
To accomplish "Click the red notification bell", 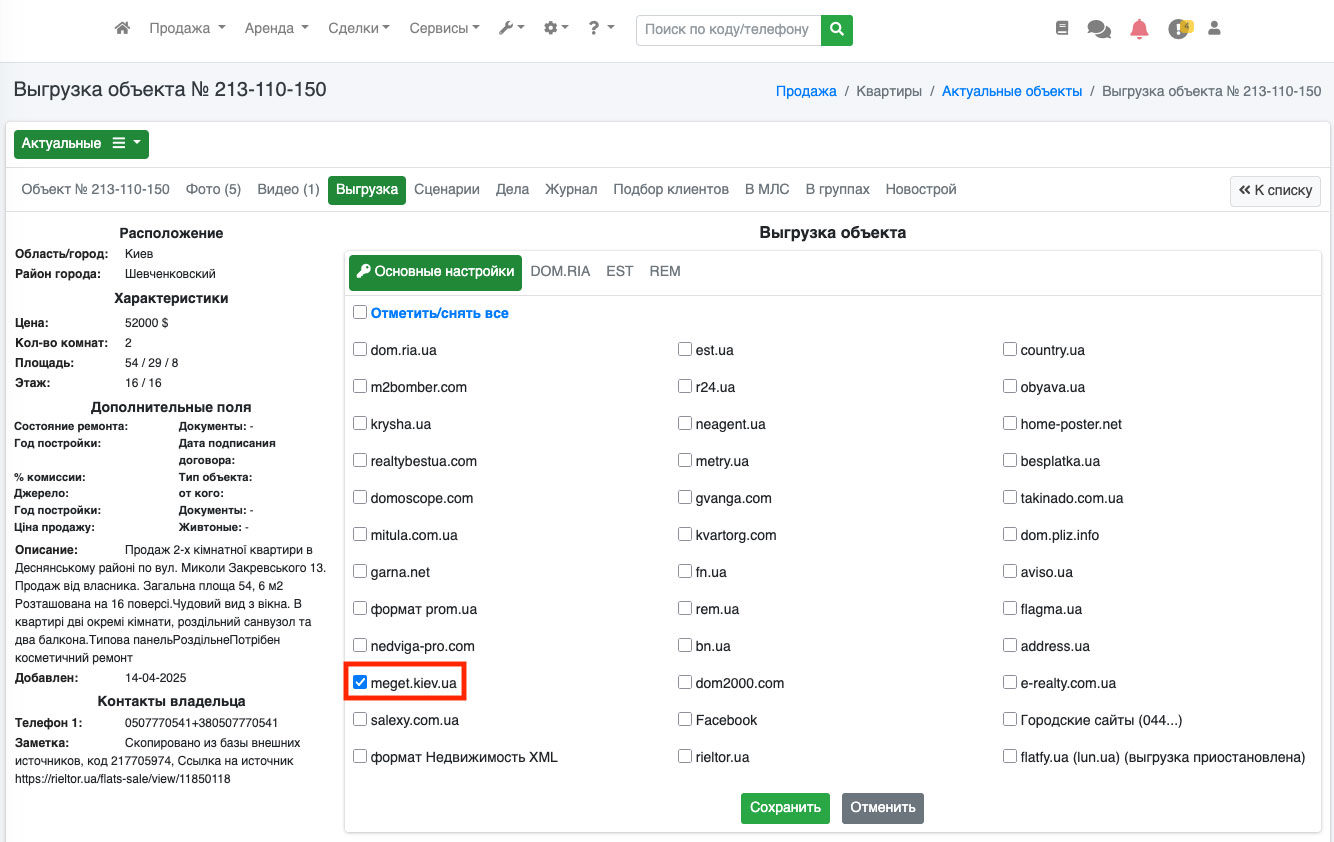I will [1139, 29].
